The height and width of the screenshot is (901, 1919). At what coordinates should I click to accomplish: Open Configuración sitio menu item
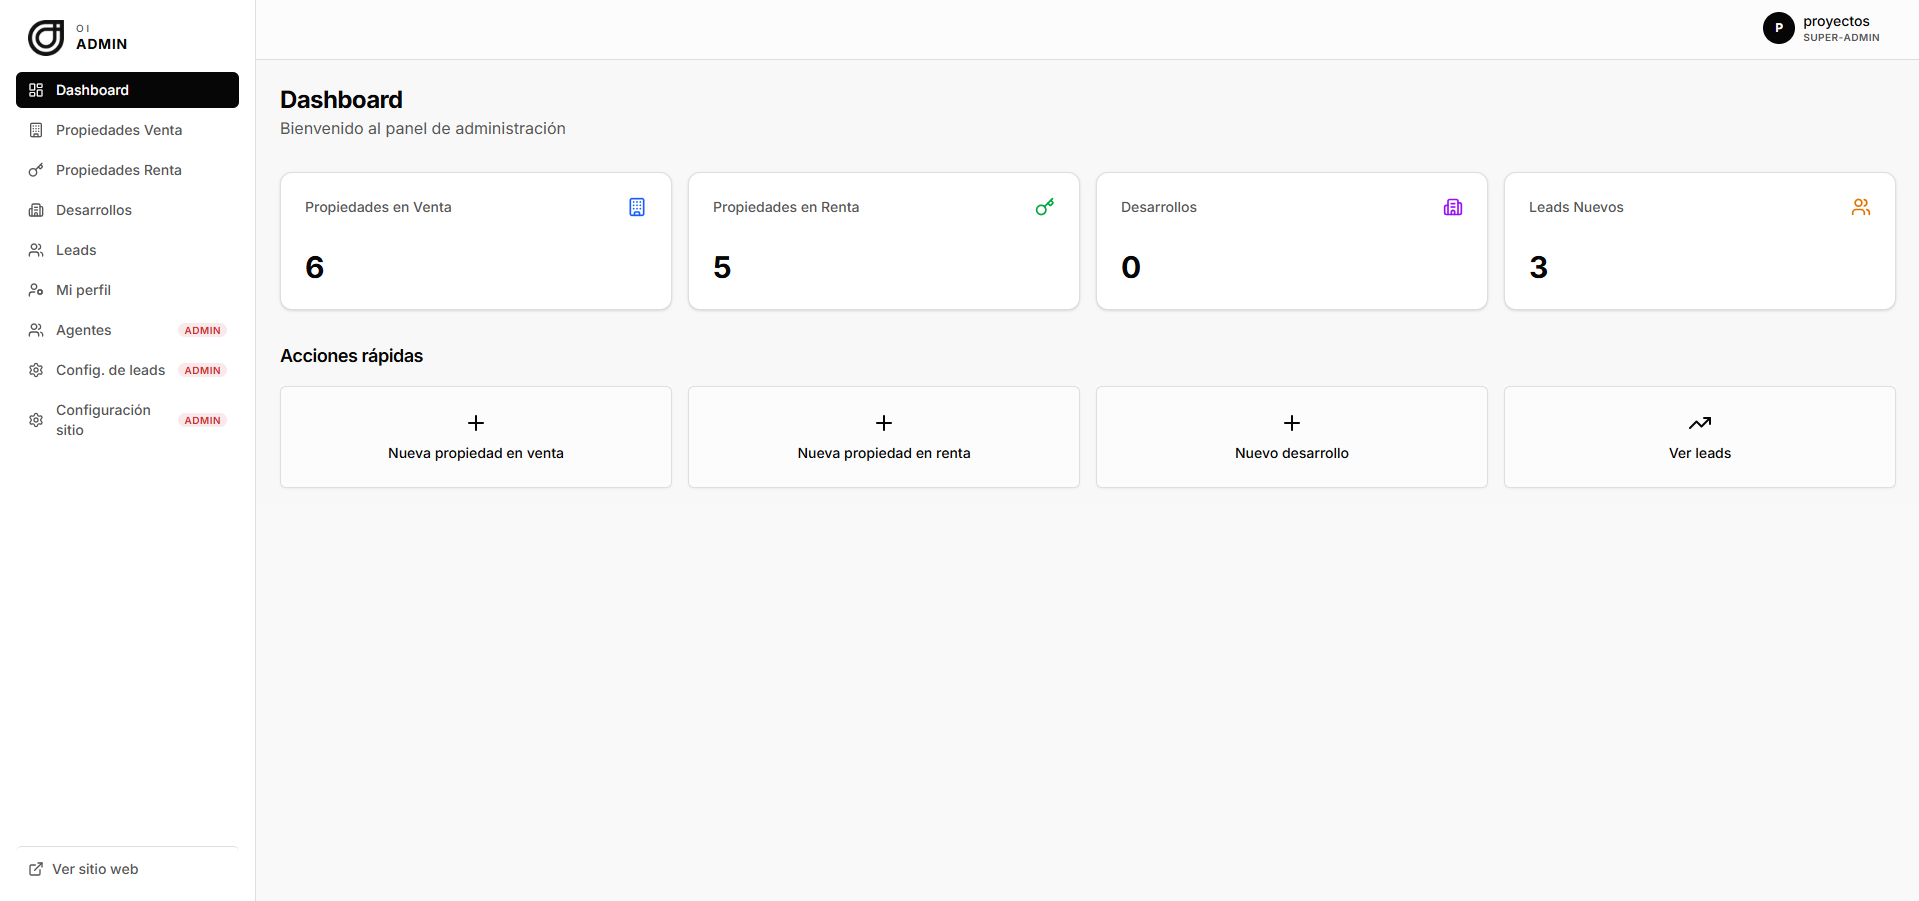pyautogui.click(x=127, y=420)
